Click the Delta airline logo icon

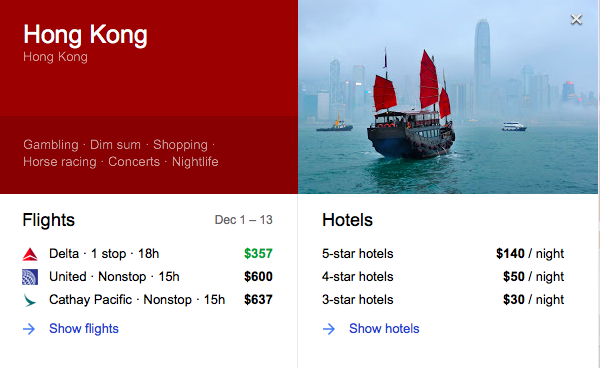tap(30, 254)
